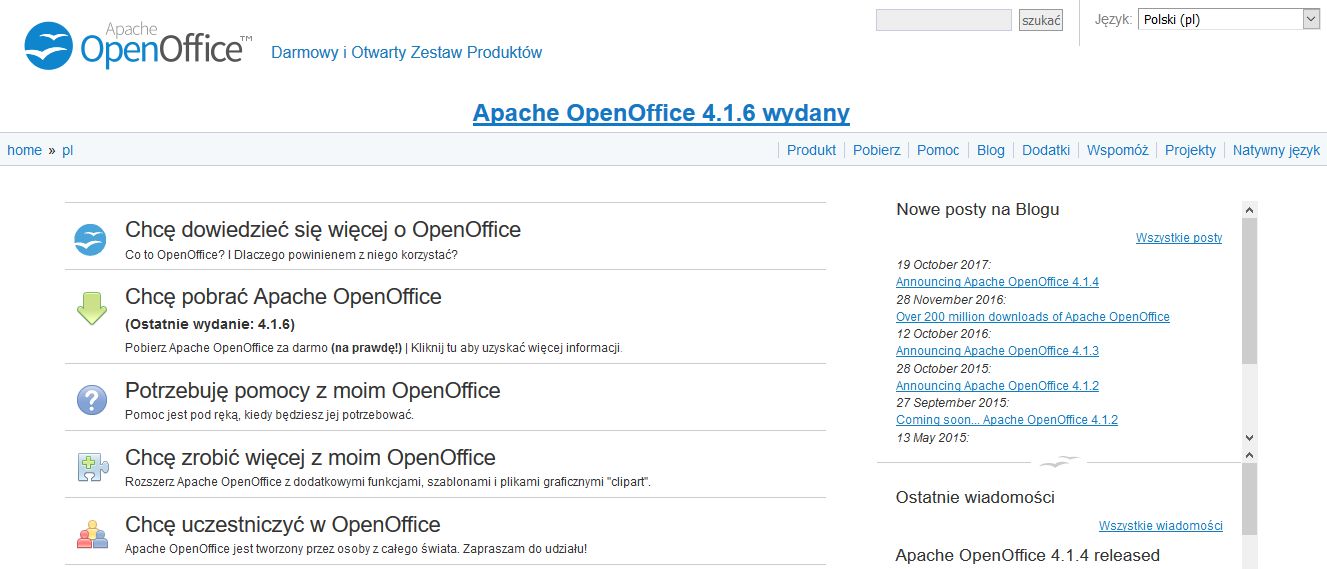The width and height of the screenshot is (1327, 569).
Task: Open Announcing Apache OpenOffice 4.1.3 post
Action: 997,351
